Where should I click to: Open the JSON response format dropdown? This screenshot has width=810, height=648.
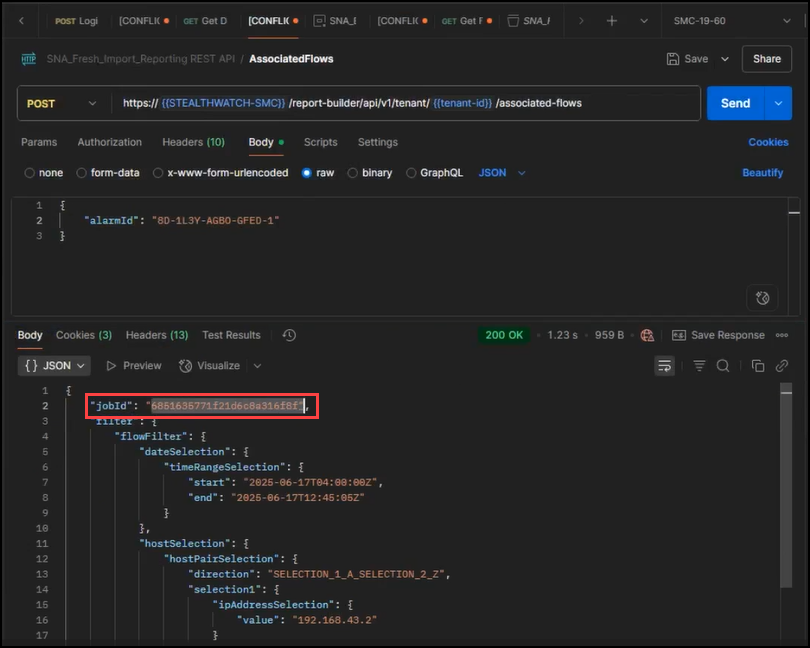pos(54,366)
